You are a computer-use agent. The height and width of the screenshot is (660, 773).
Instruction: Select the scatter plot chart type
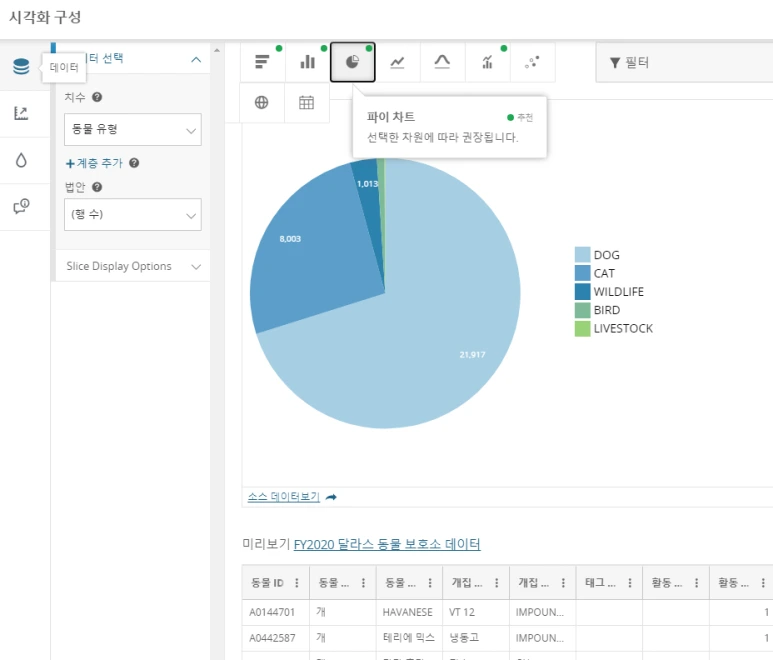(532, 62)
